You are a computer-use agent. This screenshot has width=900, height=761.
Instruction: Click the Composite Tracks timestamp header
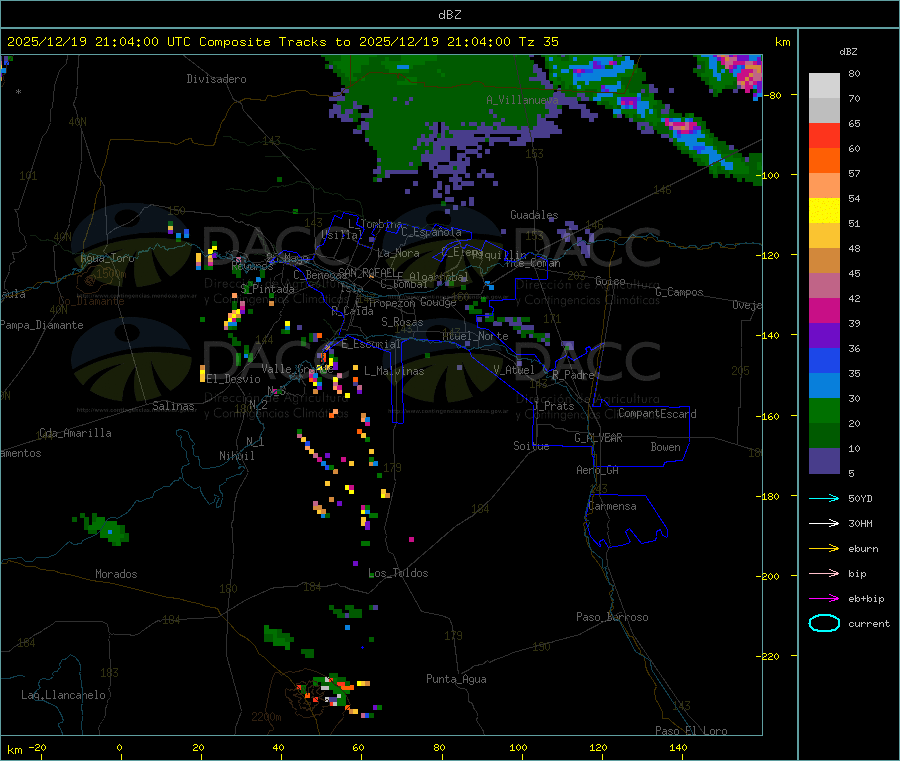pos(282,42)
